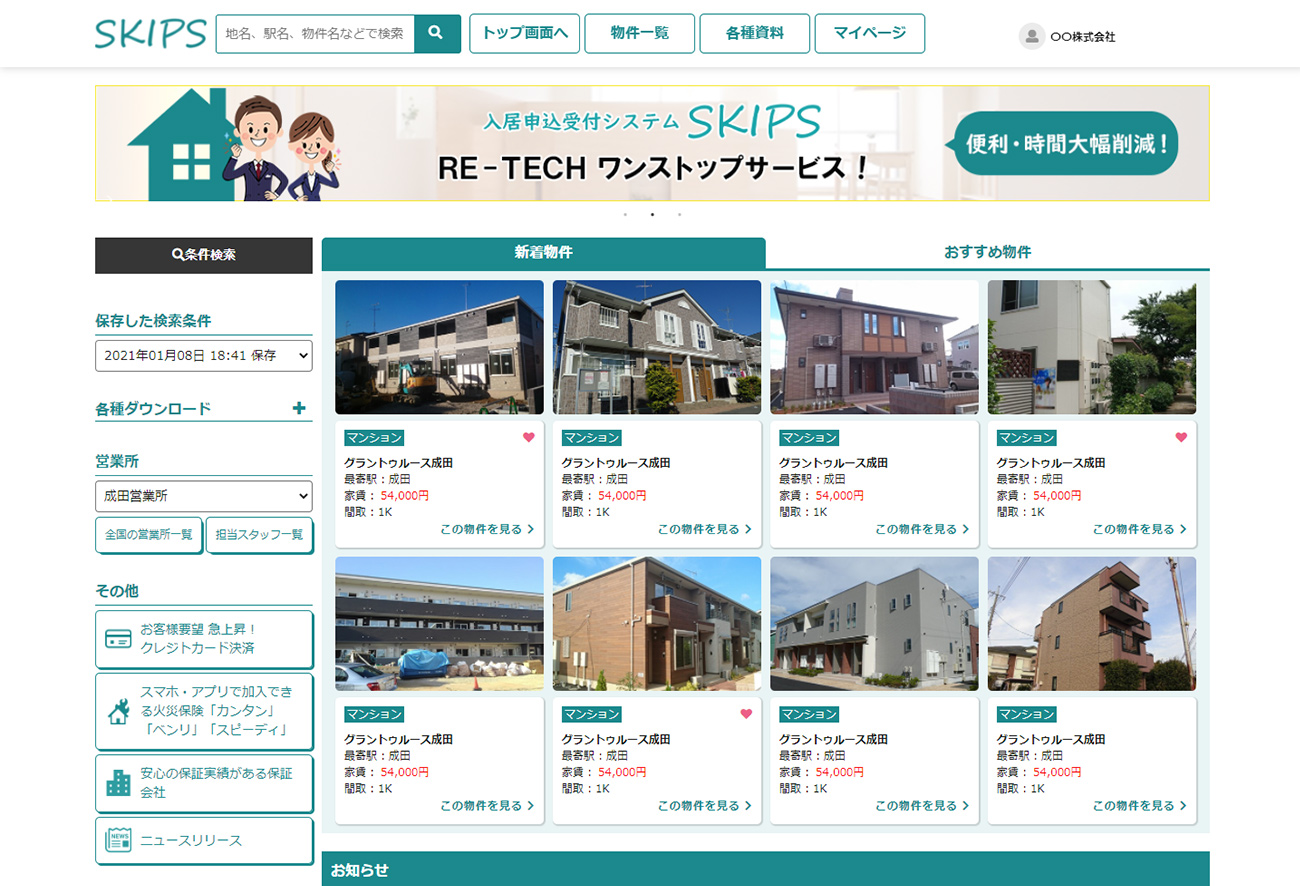Click the SKIPS logo in header

151,33
